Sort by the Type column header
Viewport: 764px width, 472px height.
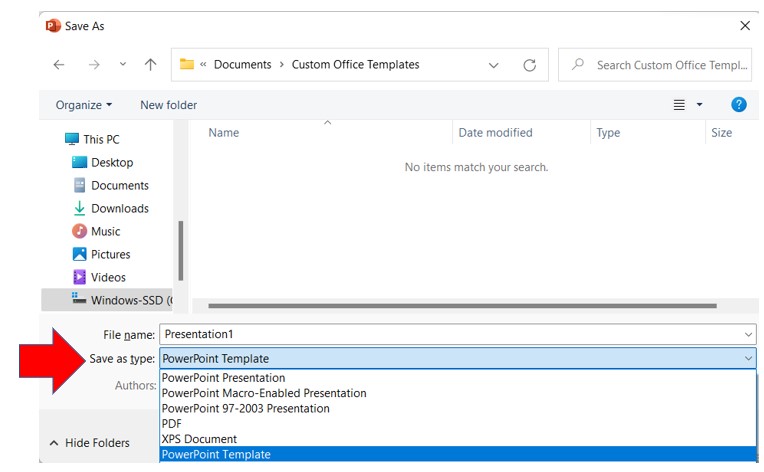(x=608, y=132)
